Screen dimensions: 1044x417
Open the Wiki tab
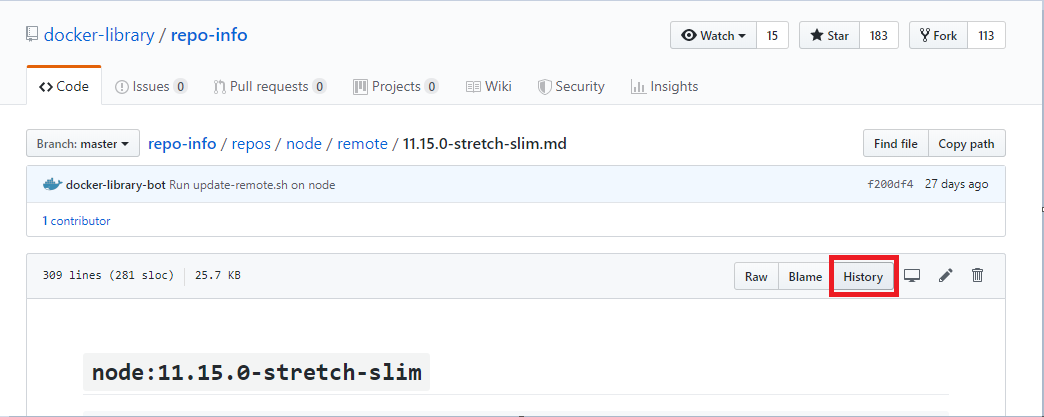pyautogui.click(x=489, y=87)
